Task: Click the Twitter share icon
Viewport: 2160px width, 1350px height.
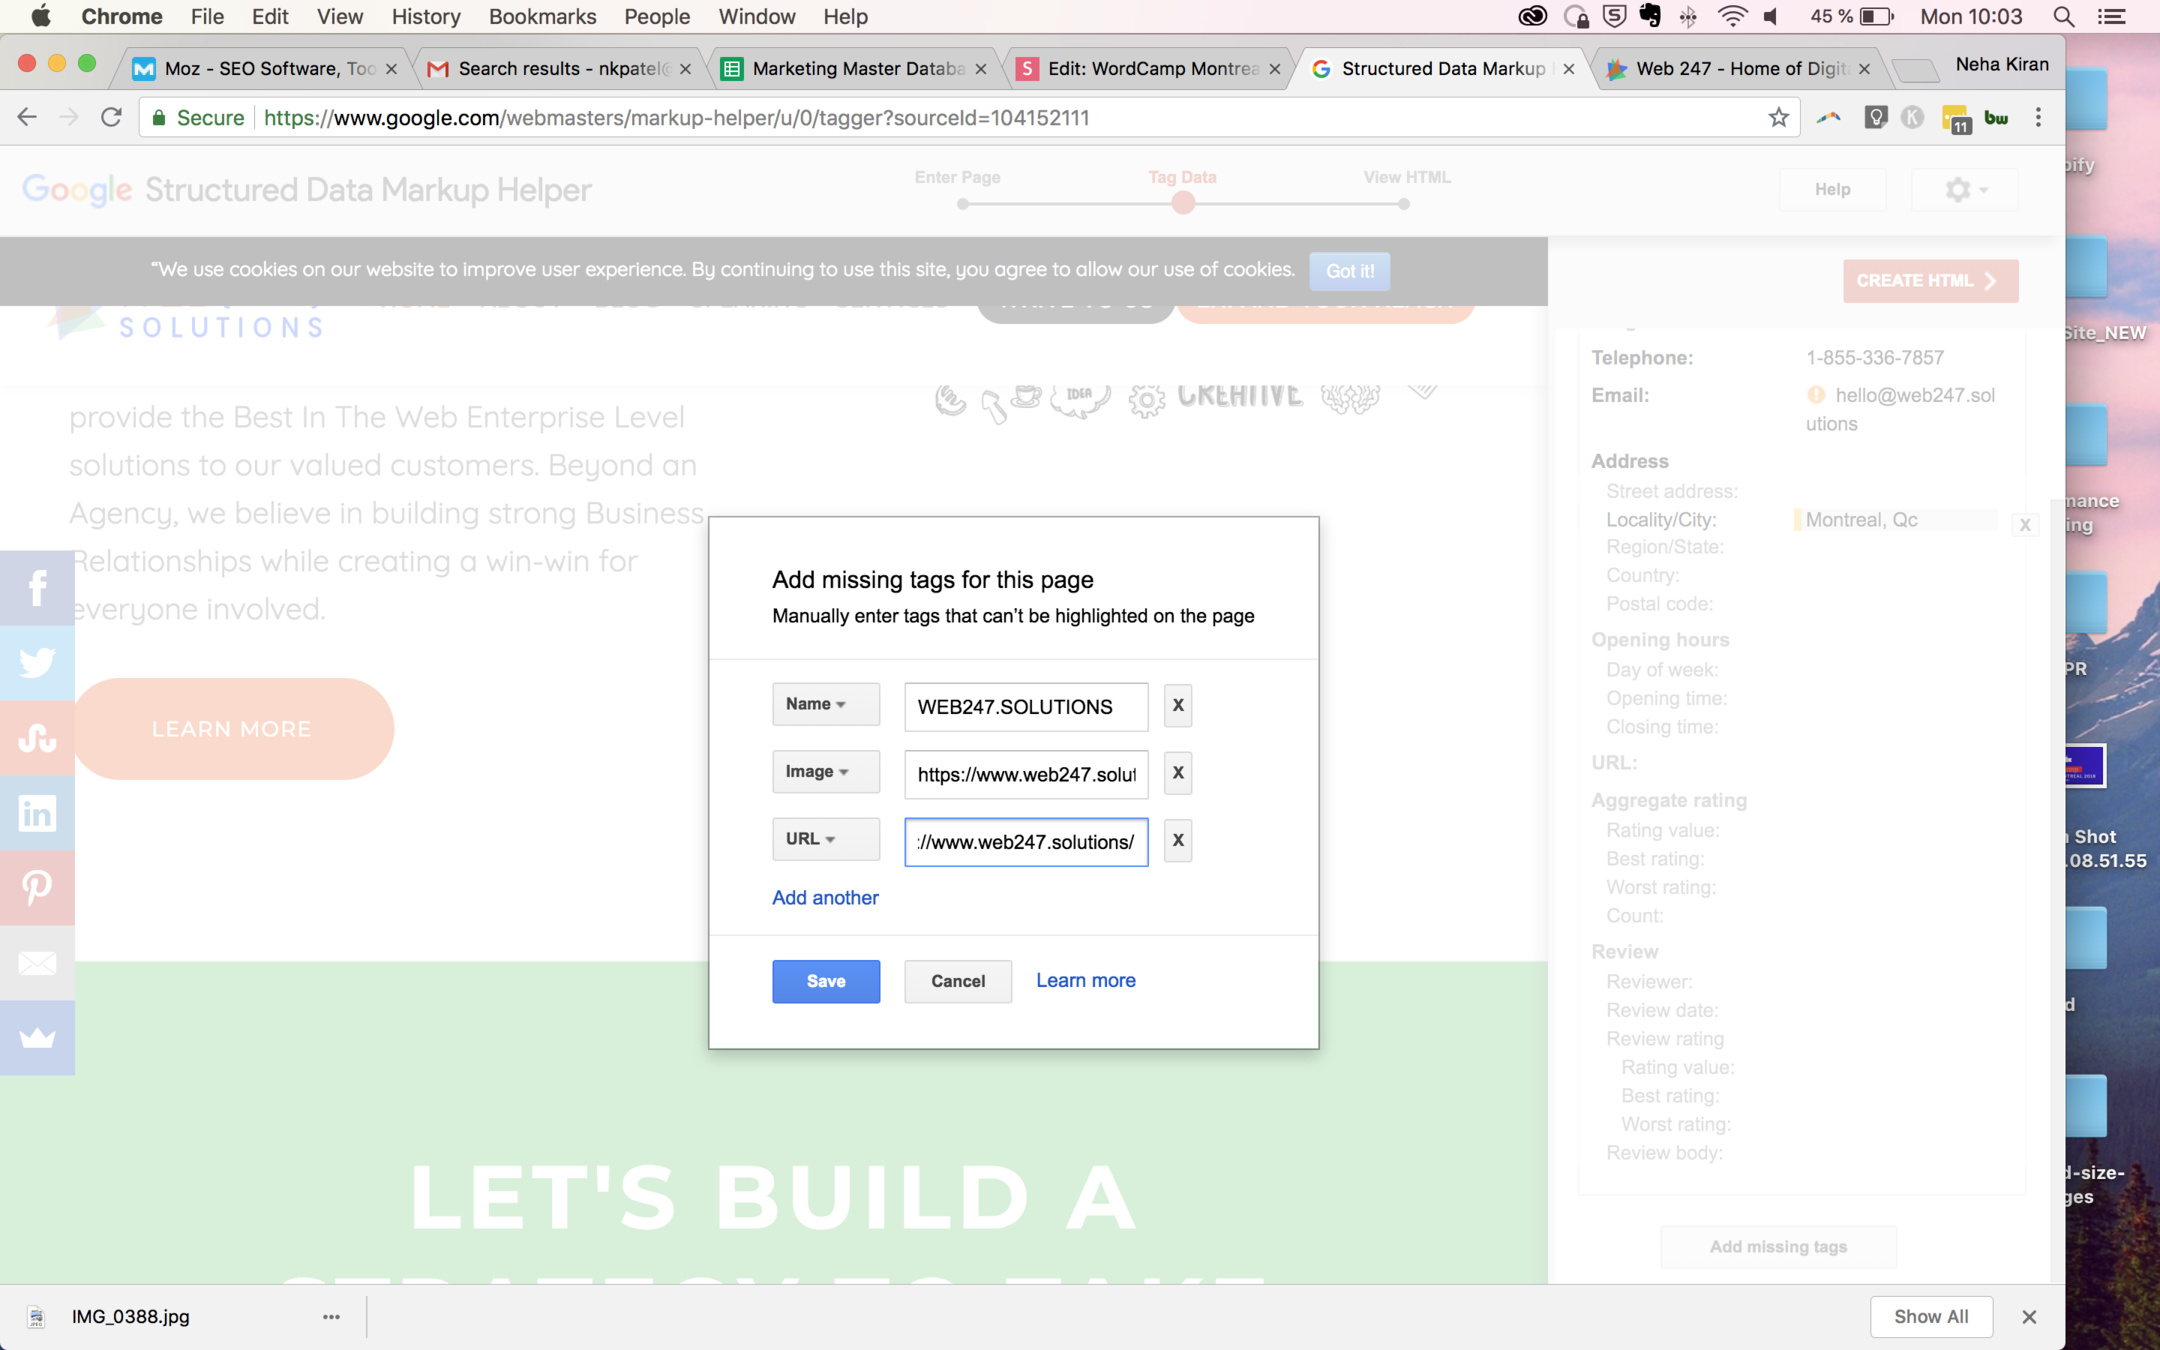Action: pyautogui.click(x=37, y=663)
